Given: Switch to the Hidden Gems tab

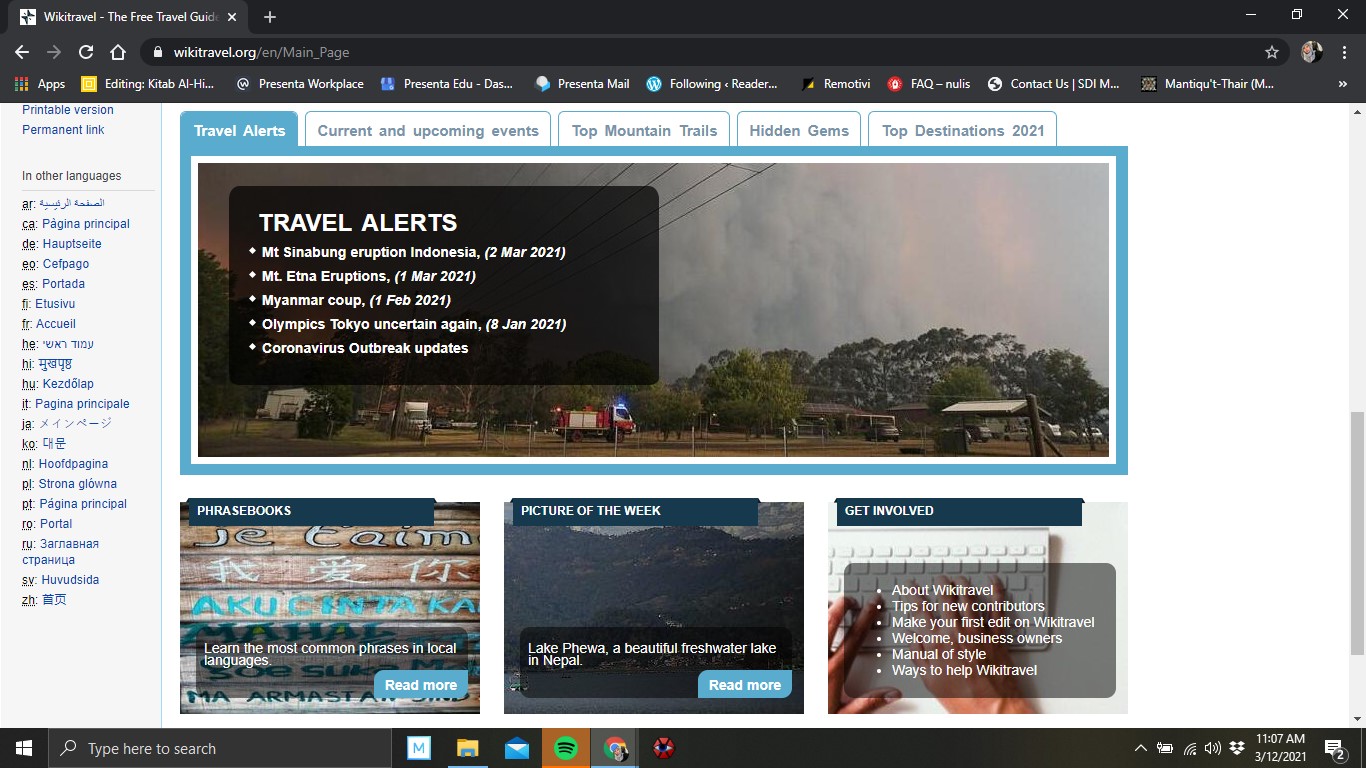Looking at the screenshot, I should pyautogui.click(x=798, y=130).
